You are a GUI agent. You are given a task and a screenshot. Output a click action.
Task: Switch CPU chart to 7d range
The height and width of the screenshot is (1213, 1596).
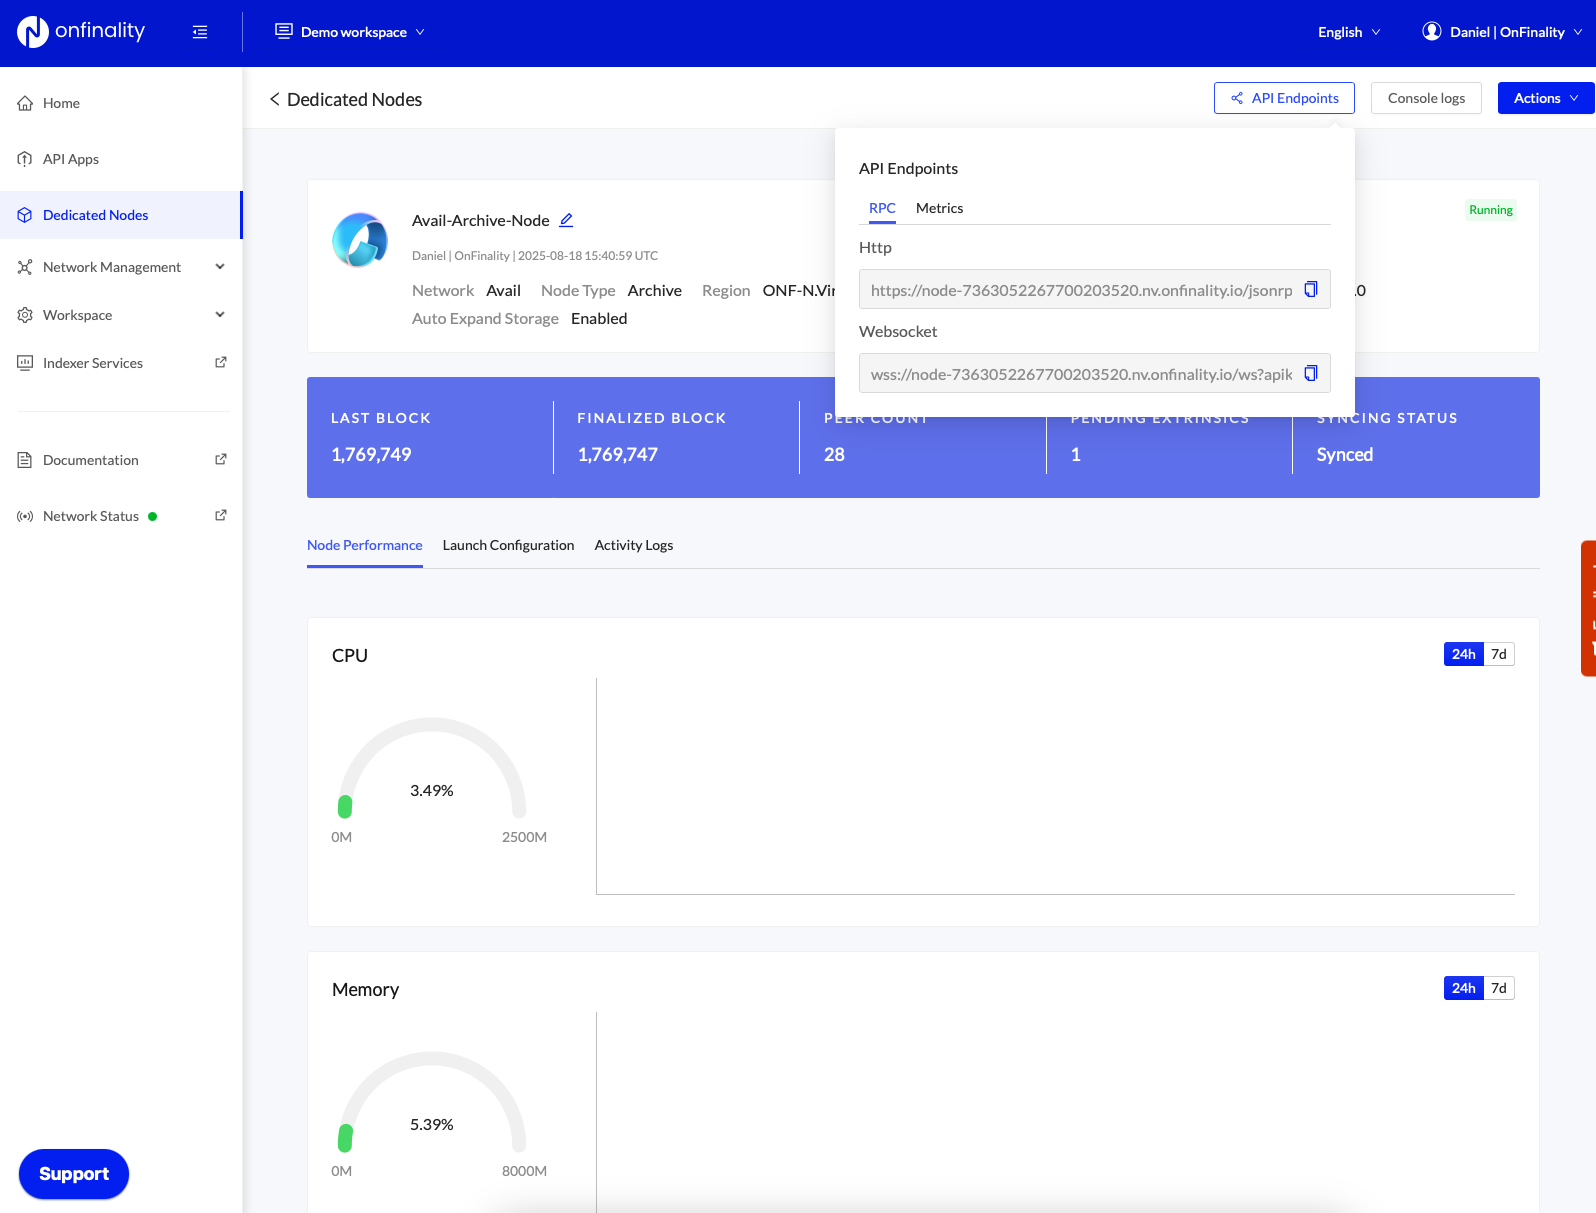coord(1498,654)
